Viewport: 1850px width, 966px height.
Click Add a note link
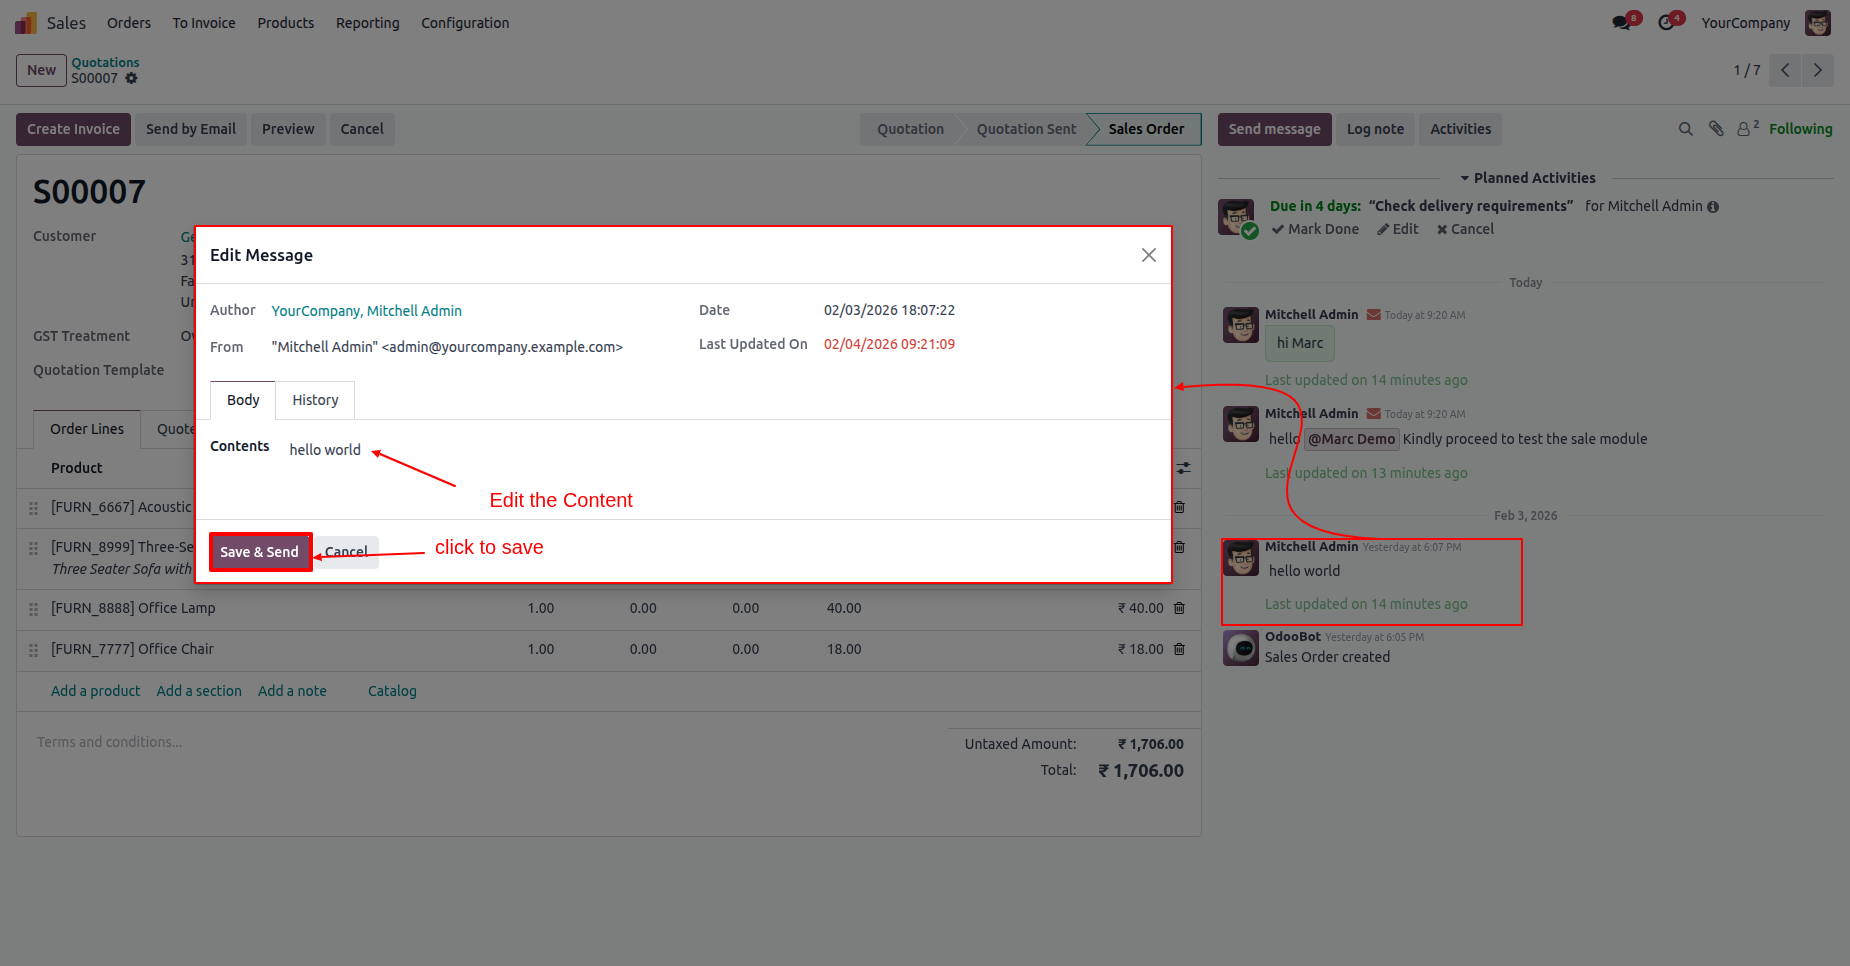coord(292,691)
